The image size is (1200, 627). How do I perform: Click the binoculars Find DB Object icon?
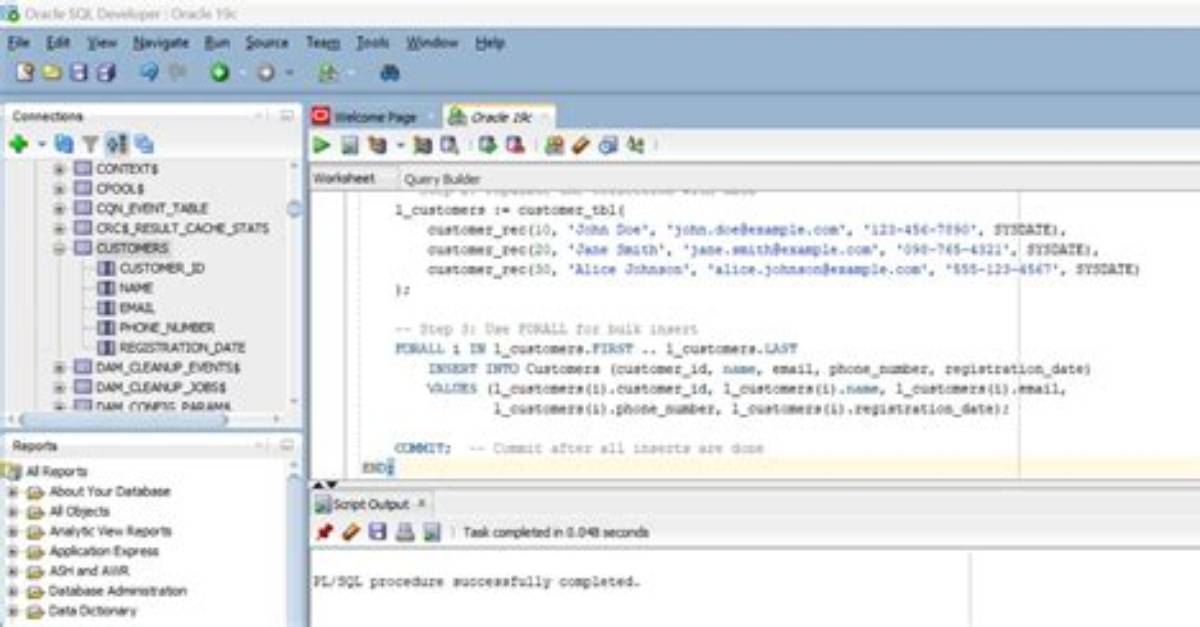point(390,72)
